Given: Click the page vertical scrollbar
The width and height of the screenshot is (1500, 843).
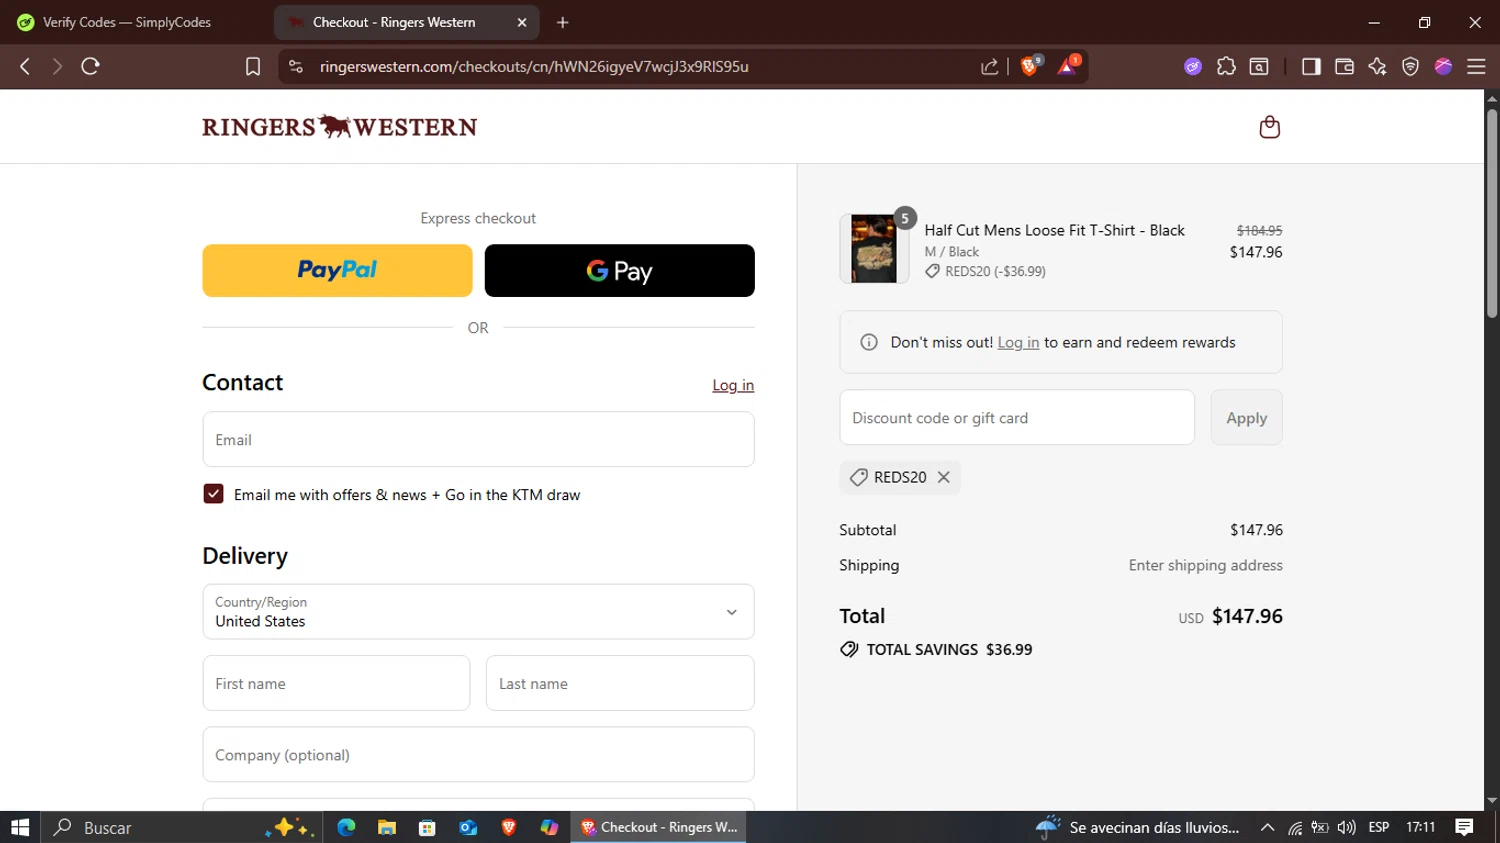Looking at the screenshot, I should [x=1492, y=213].
